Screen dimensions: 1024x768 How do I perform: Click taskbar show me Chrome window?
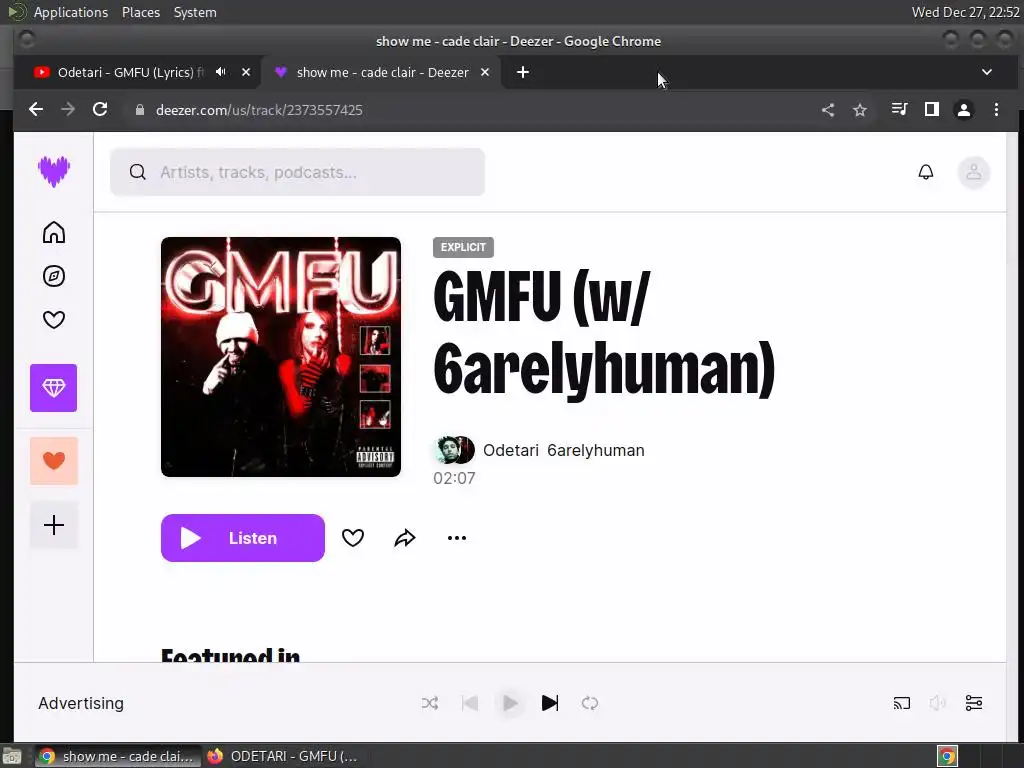[116, 756]
